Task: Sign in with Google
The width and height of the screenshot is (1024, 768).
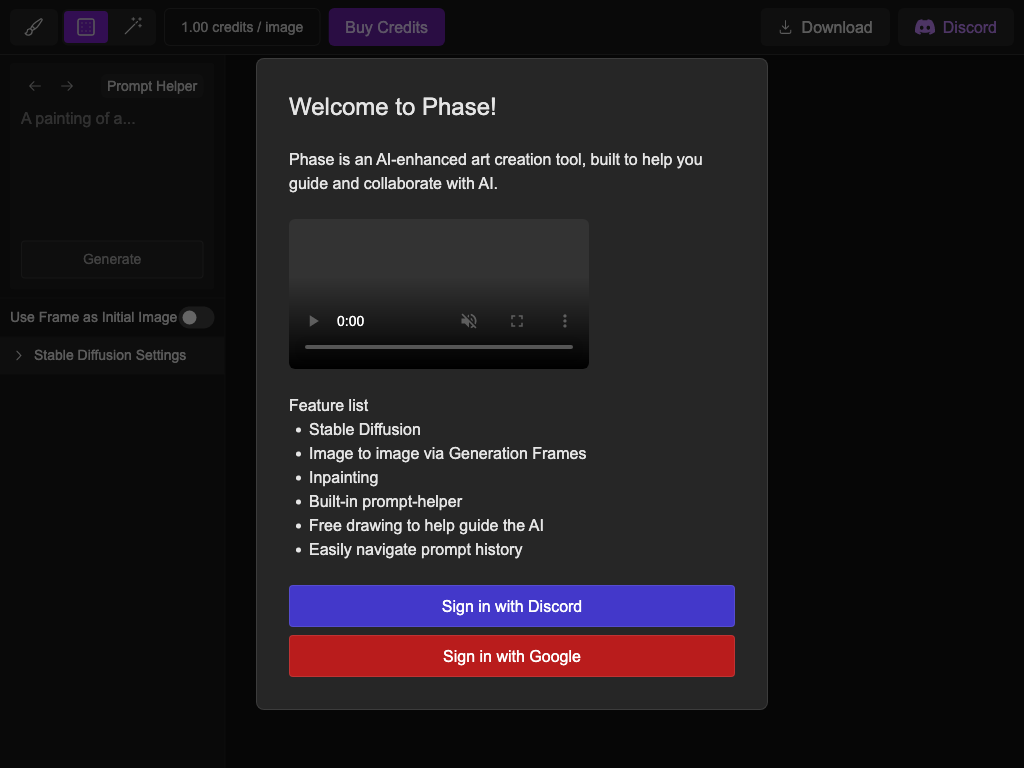Action: [512, 656]
